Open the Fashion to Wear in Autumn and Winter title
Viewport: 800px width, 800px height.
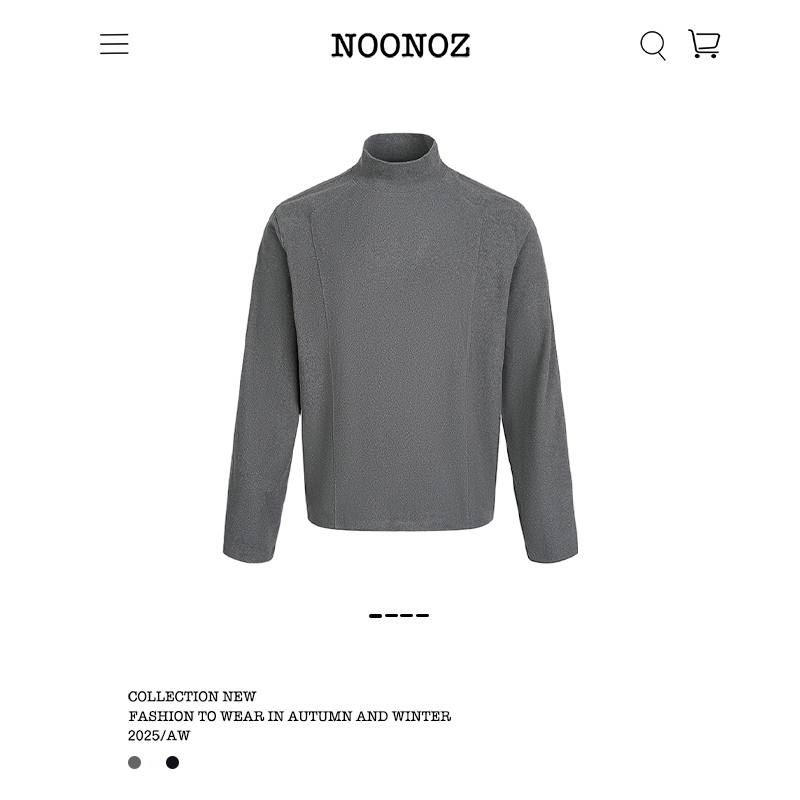click(x=290, y=716)
